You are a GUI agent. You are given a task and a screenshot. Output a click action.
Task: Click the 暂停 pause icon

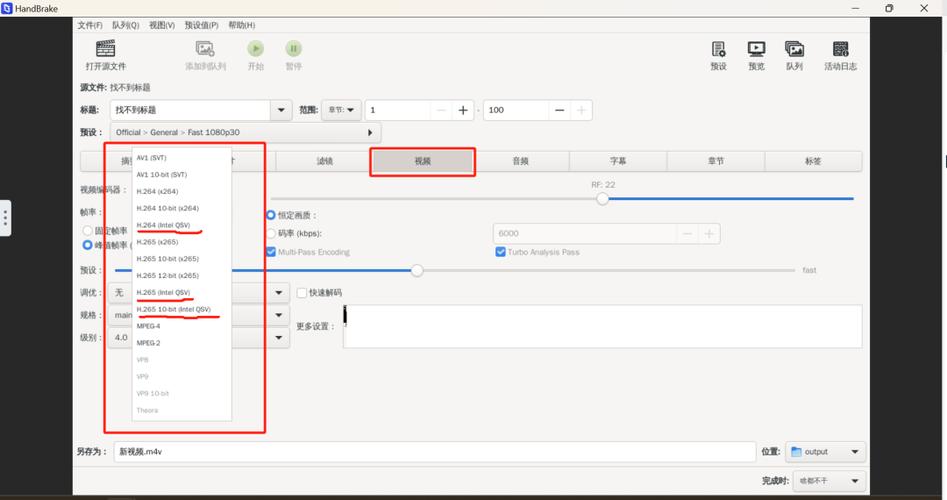click(294, 48)
